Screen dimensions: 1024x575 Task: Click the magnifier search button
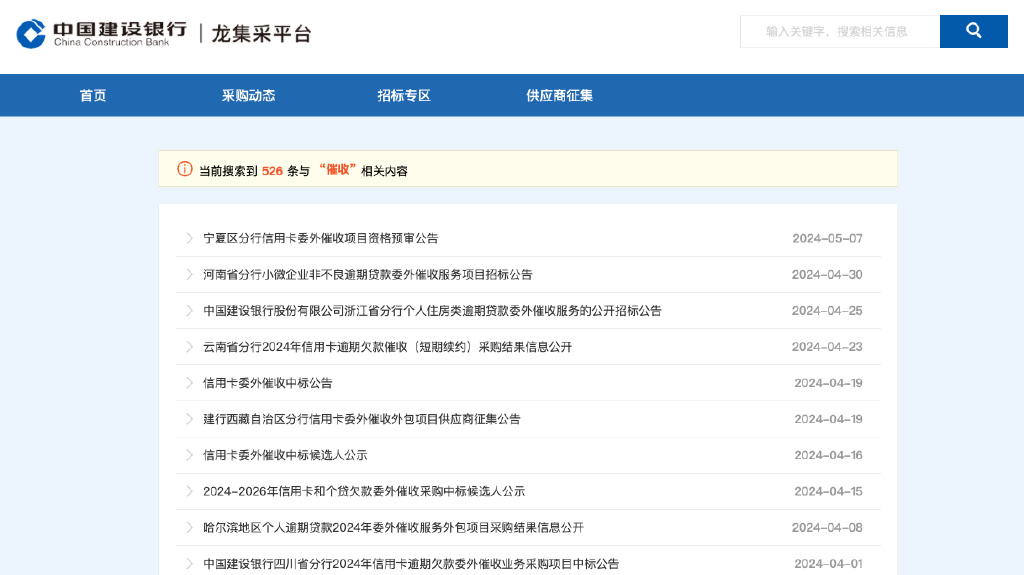point(973,31)
